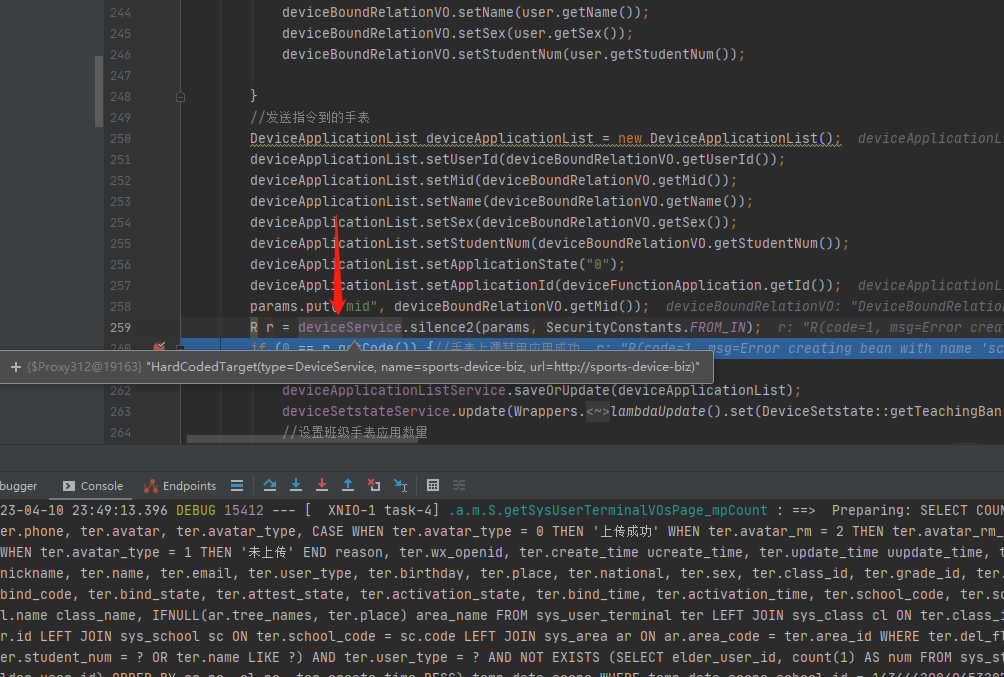Viewport: 1004px width, 677px height.
Task: Collapse the code block at line 248
Action: tap(180, 97)
